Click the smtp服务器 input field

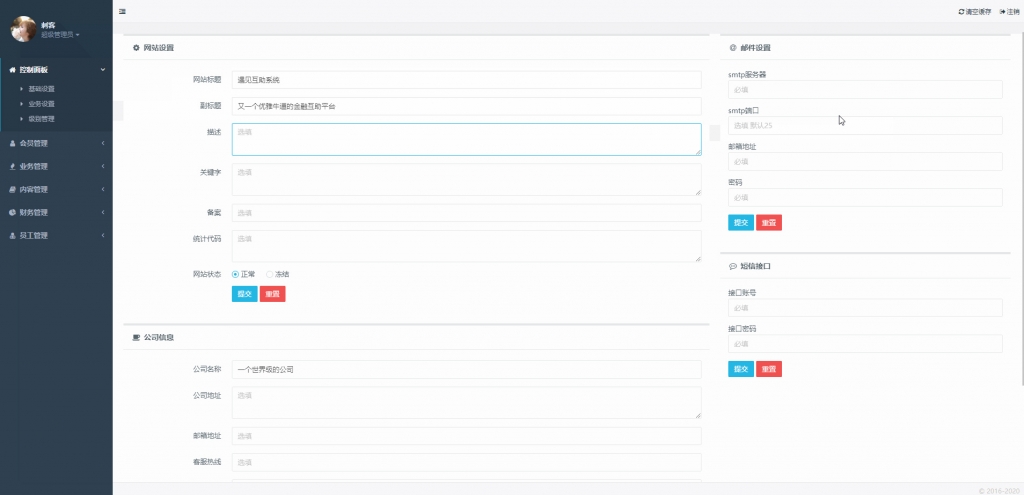tap(865, 89)
